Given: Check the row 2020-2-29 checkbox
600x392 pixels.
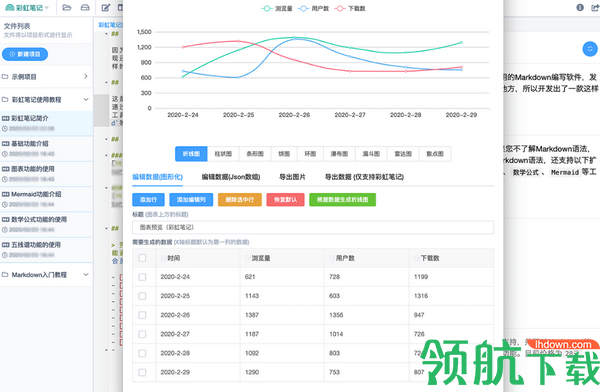Looking at the screenshot, I should tap(142, 372).
